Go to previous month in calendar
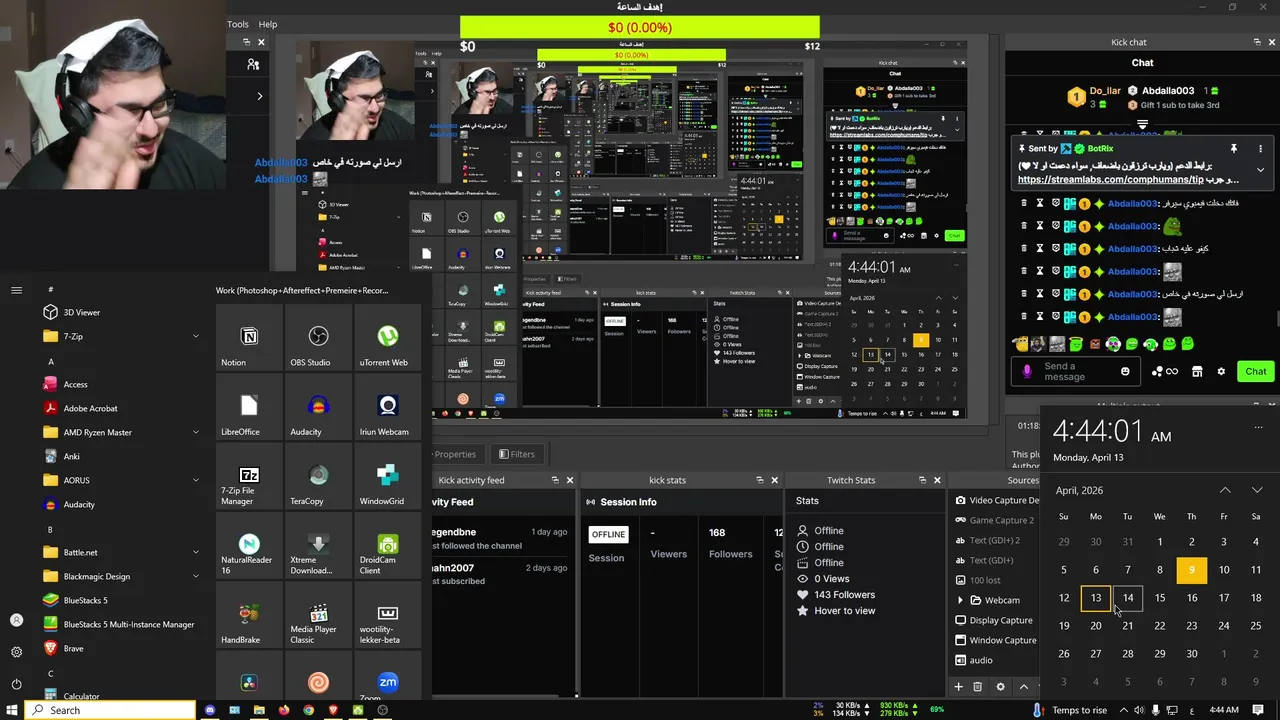Viewport: 1280px width, 720px height. (1225, 490)
